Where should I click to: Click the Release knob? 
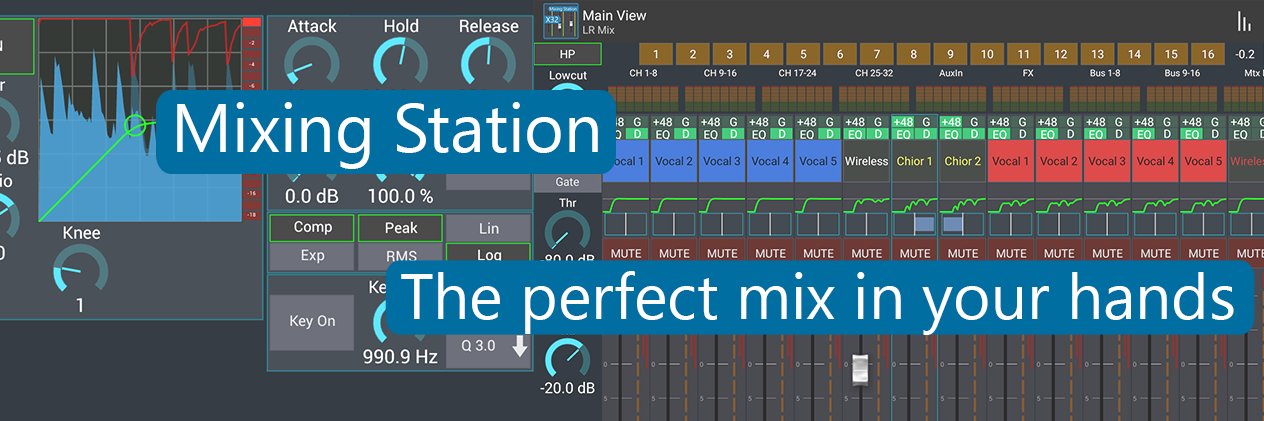(488, 63)
